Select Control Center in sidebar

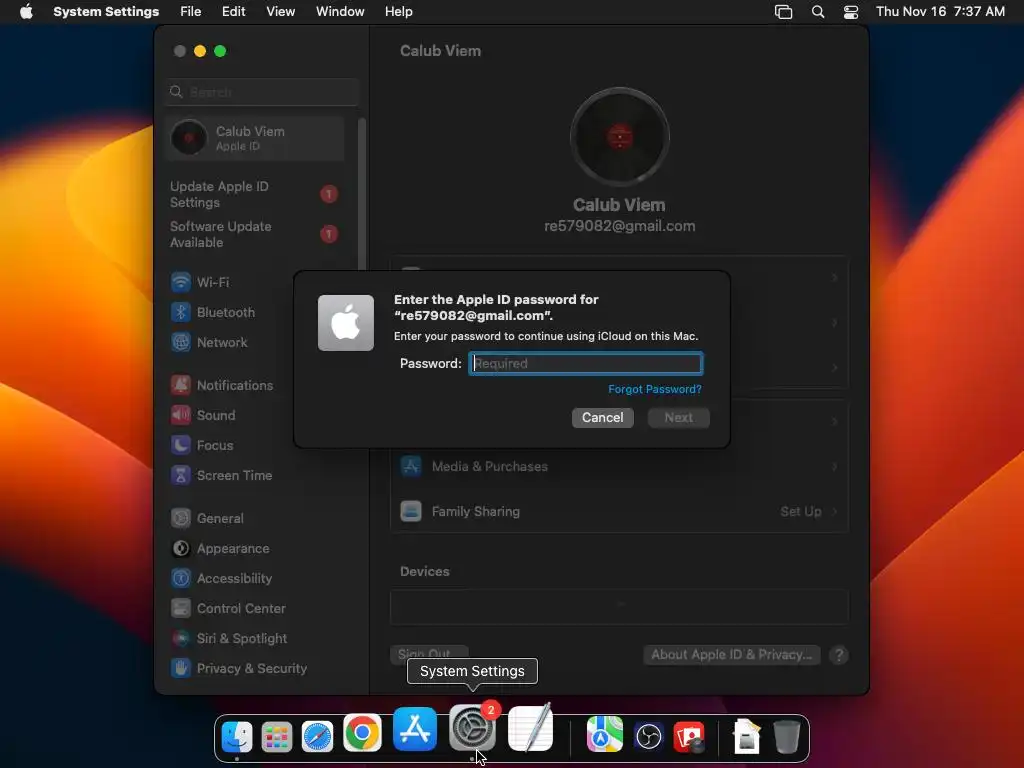pyautogui.click(x=228, y=609)
